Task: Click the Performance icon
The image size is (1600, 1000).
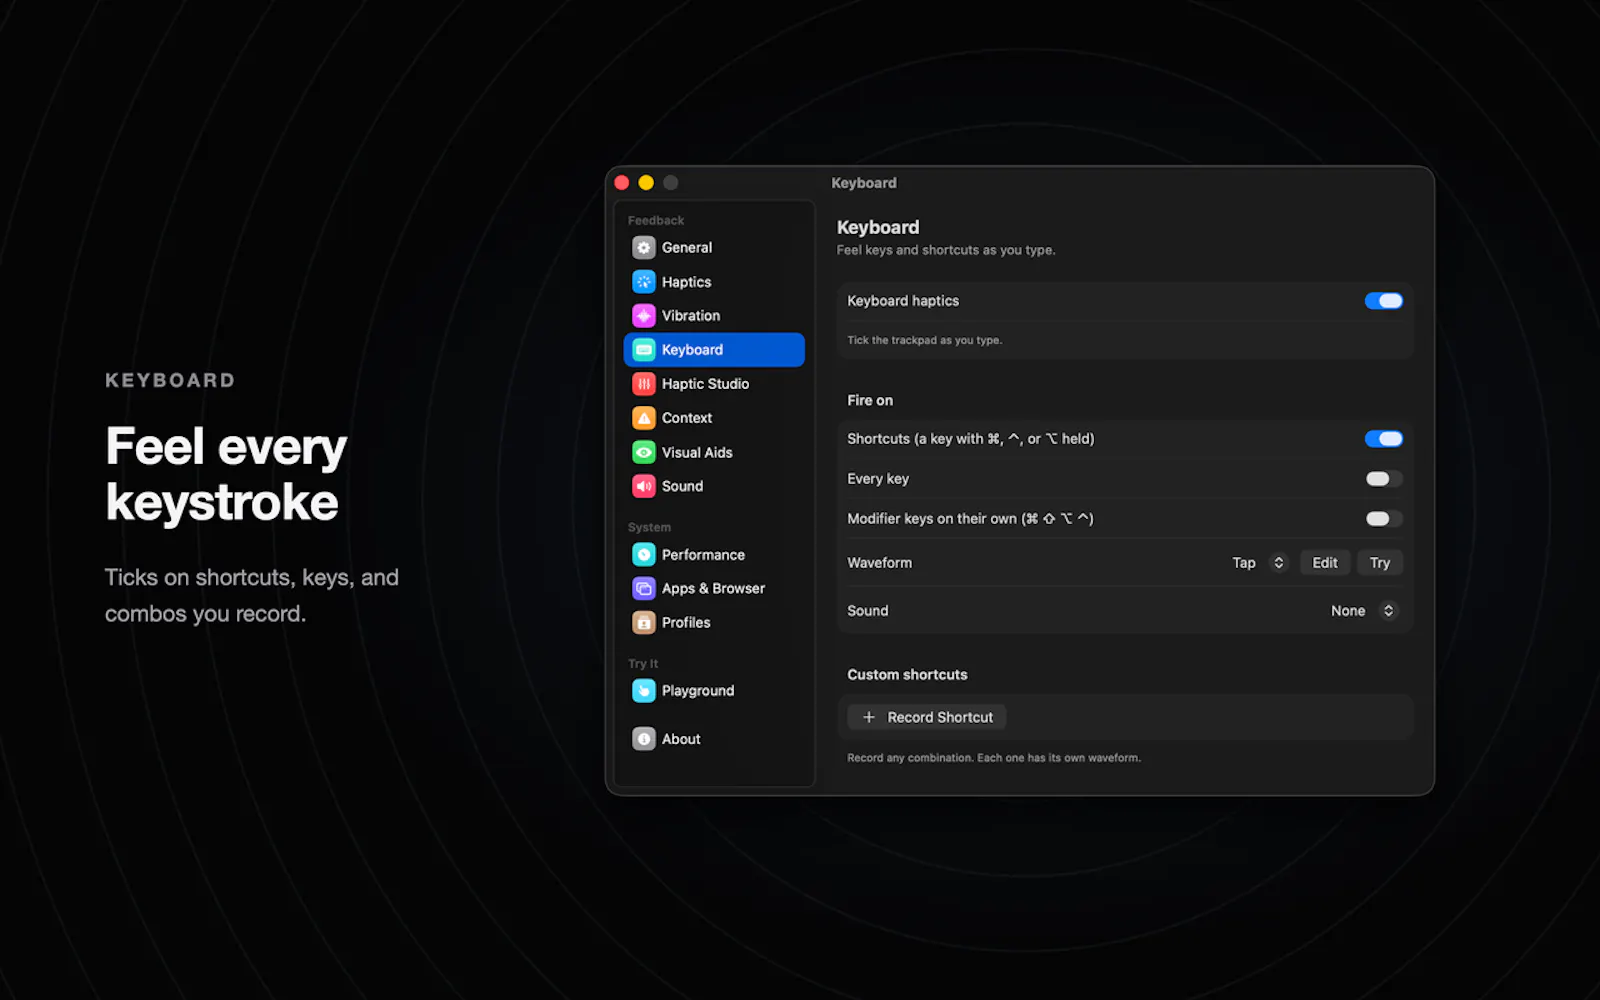Action: click(x=644, y=555)
